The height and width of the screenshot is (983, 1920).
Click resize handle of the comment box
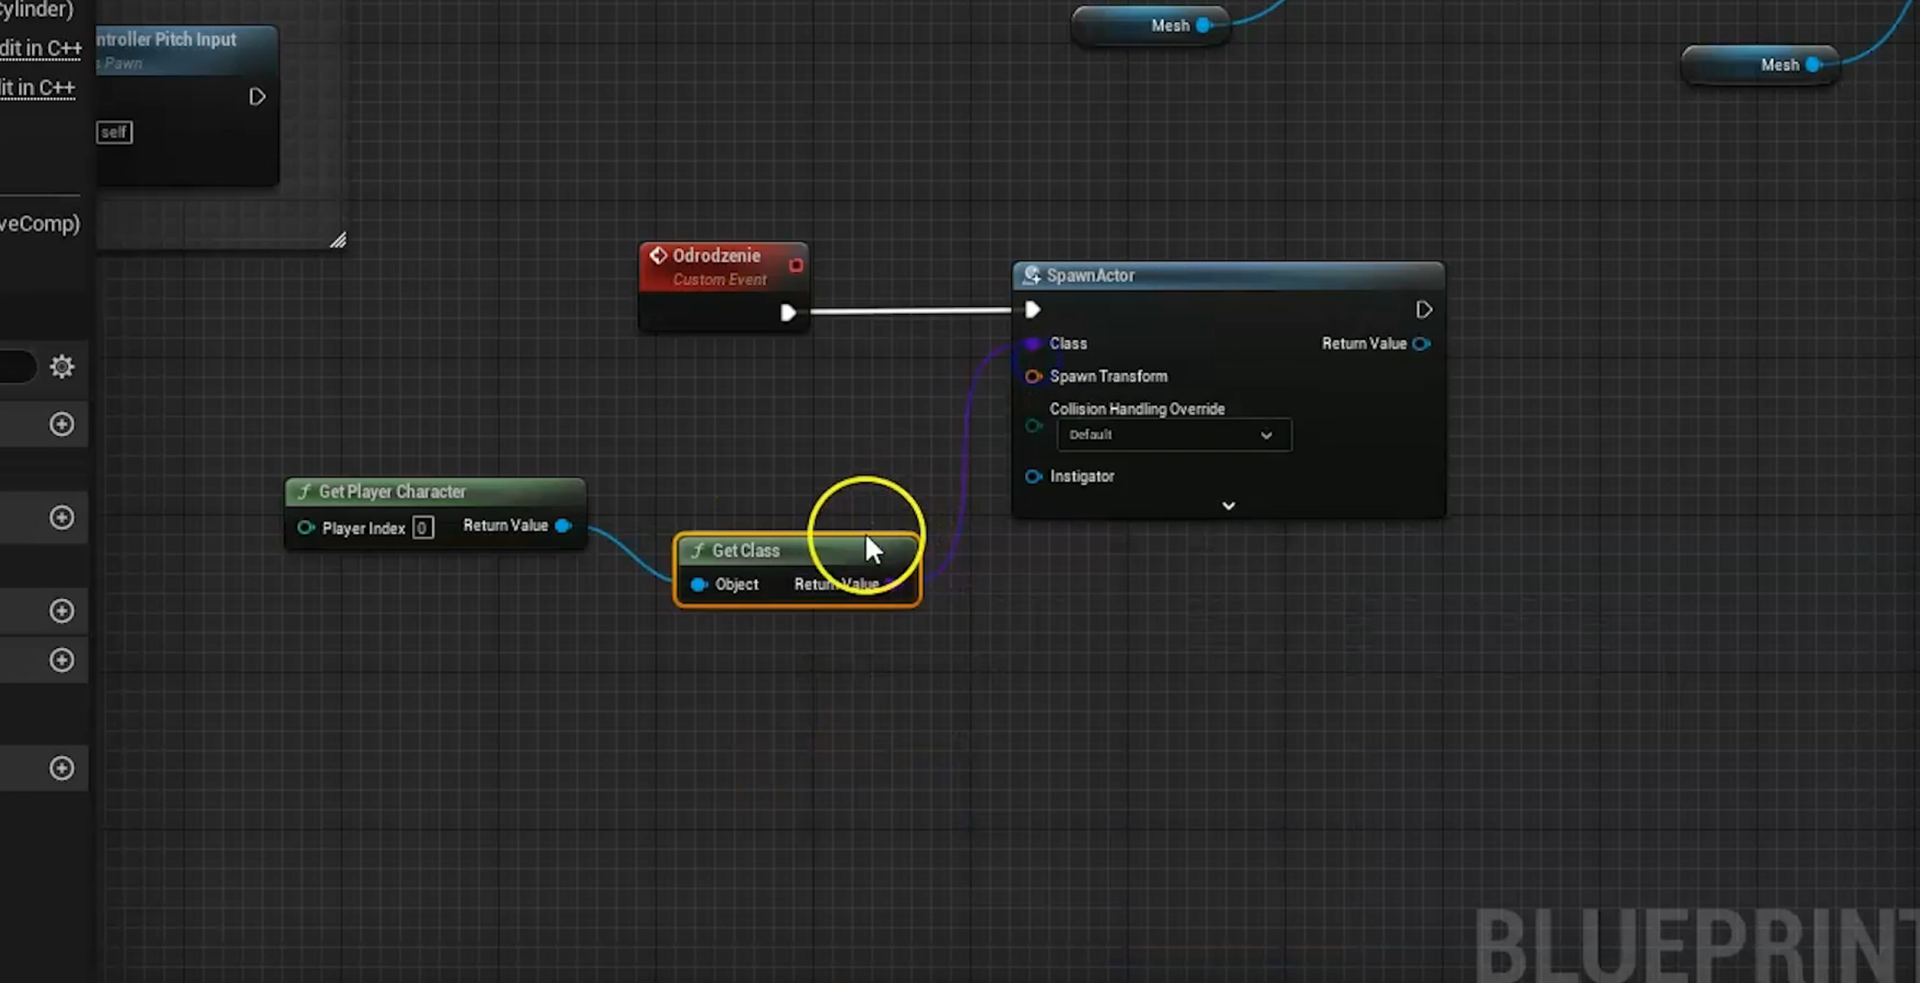(x=338, y=240)
